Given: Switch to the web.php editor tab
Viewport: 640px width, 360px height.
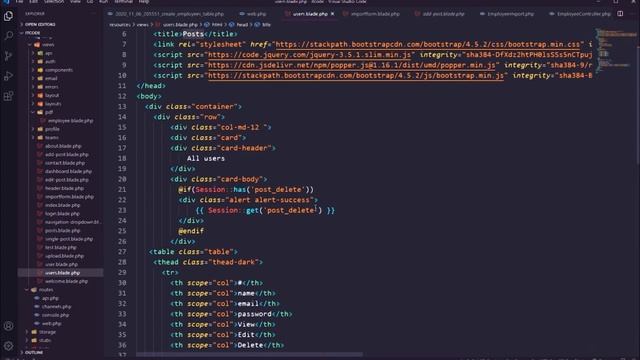Looking at the screenshot, I should (253, 14).
